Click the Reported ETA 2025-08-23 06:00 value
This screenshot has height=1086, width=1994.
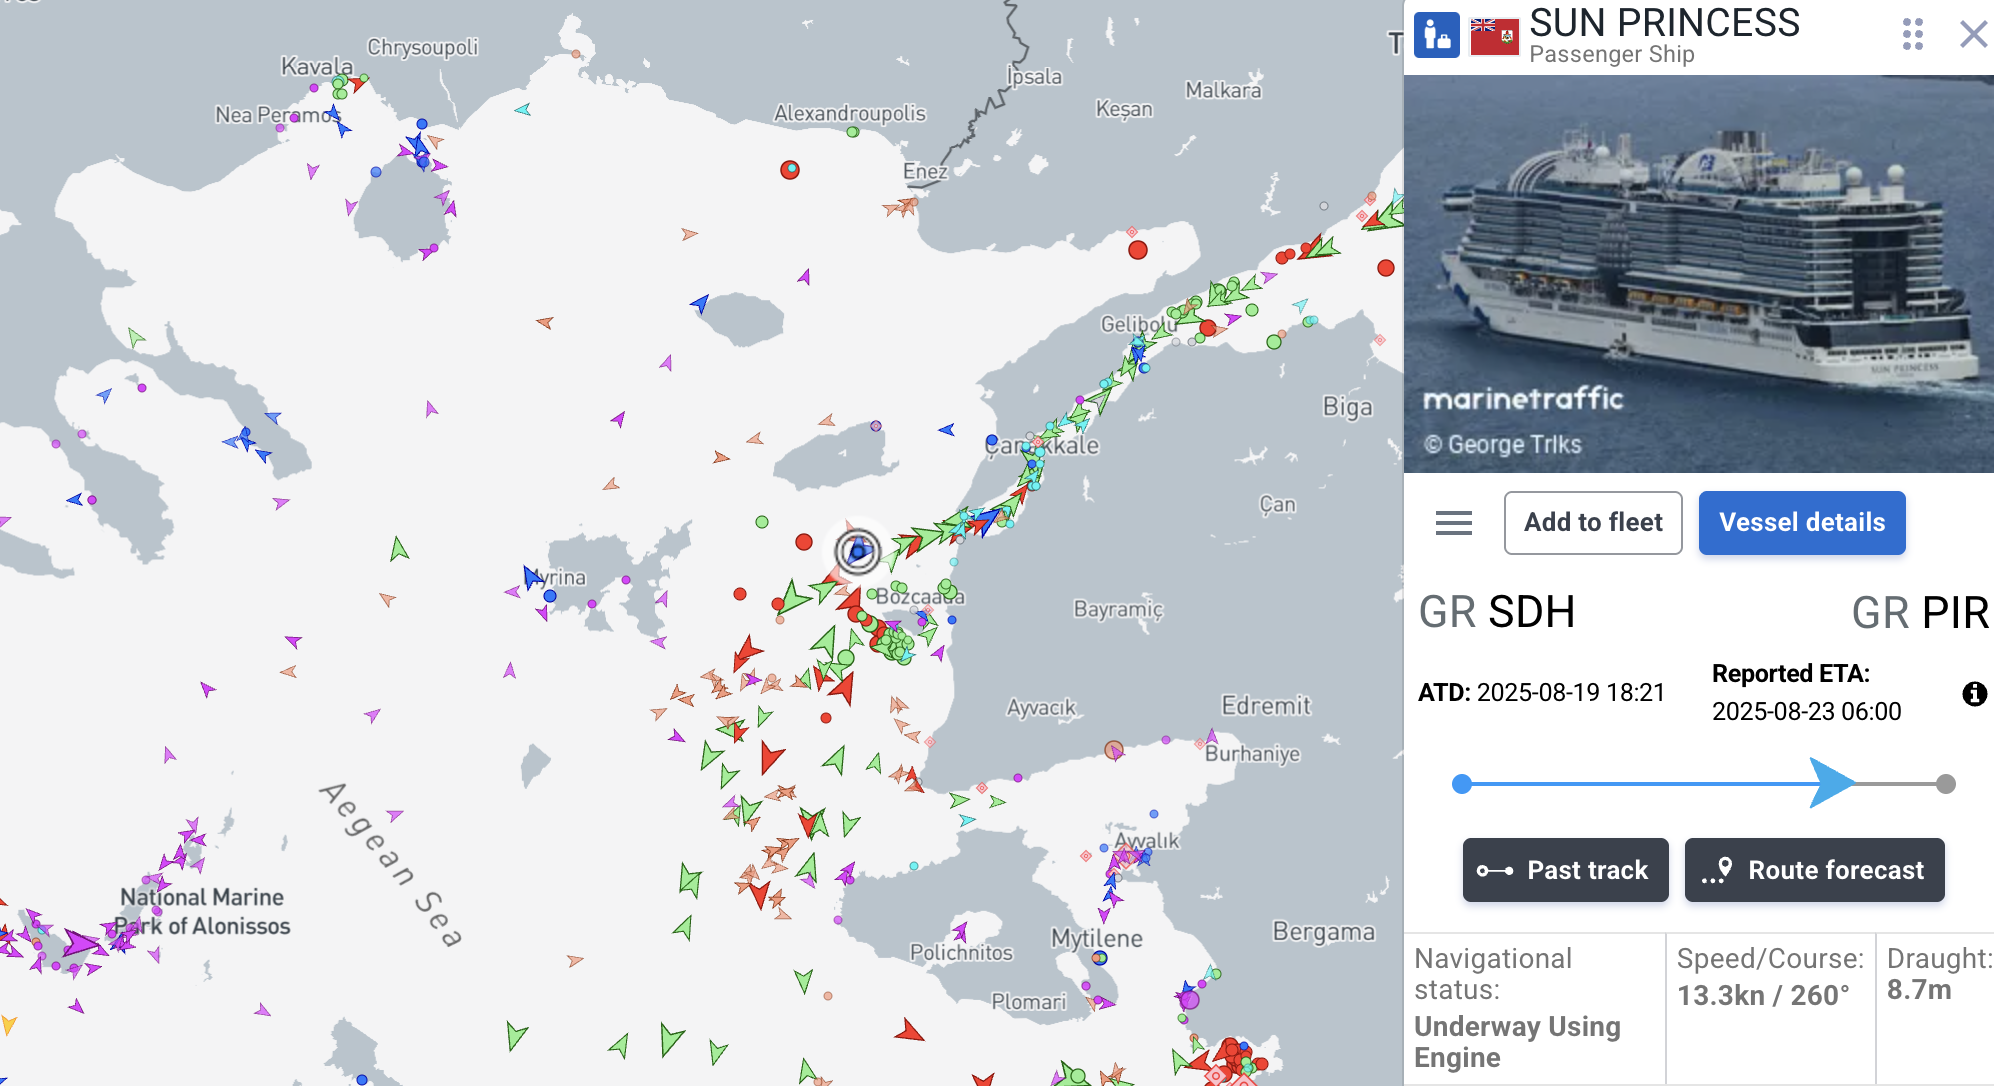(x=1806, y=711)
